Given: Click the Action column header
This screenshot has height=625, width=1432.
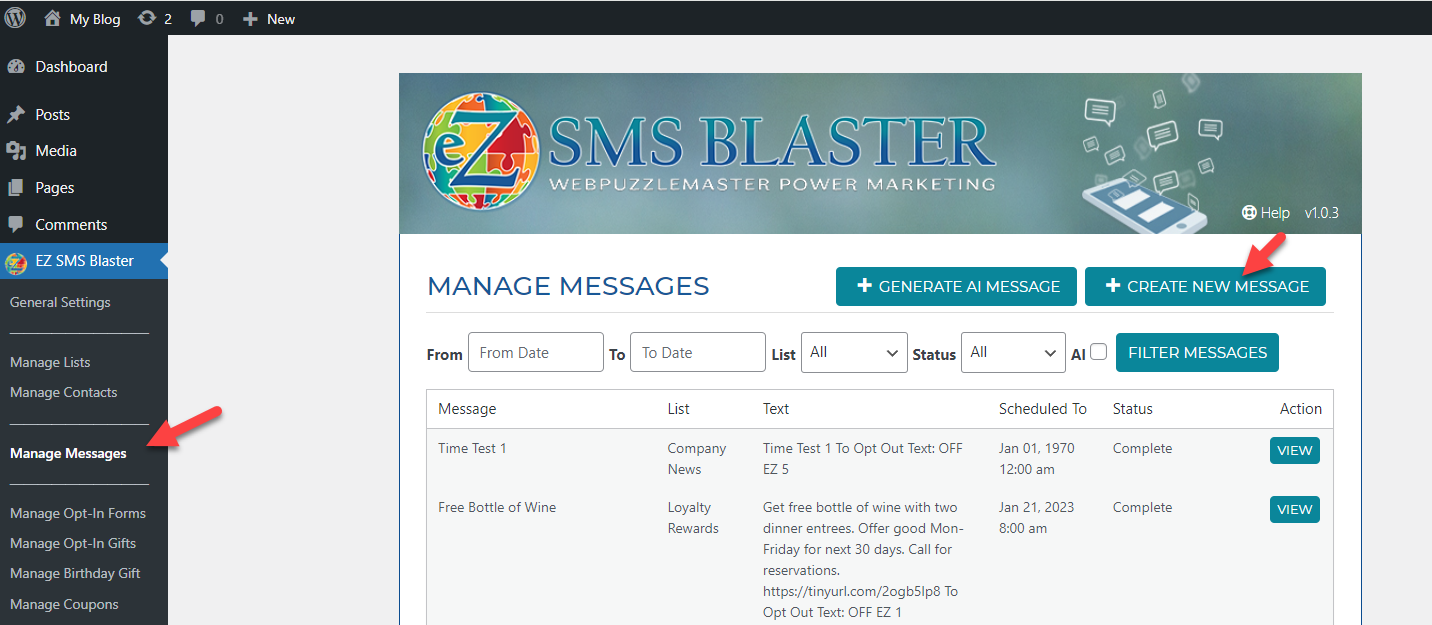Looking at the screenshot, I should 1301,408.
